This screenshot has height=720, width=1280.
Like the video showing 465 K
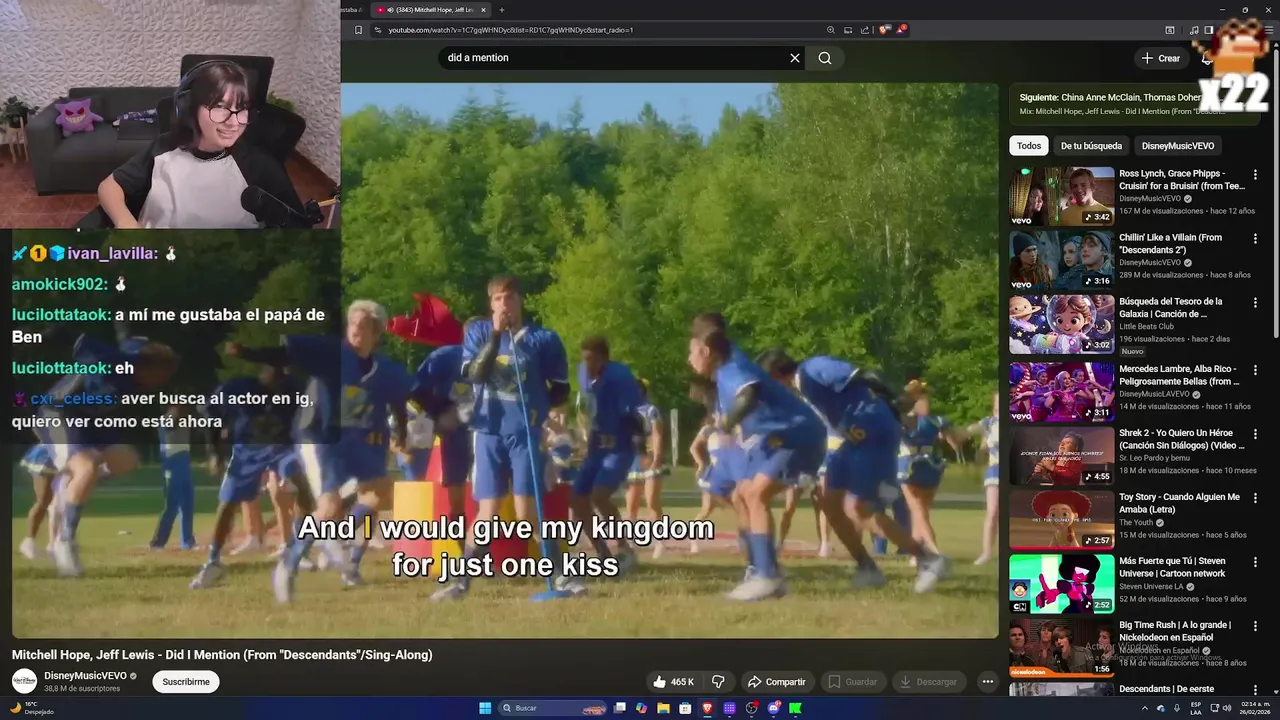coord(673,682)
